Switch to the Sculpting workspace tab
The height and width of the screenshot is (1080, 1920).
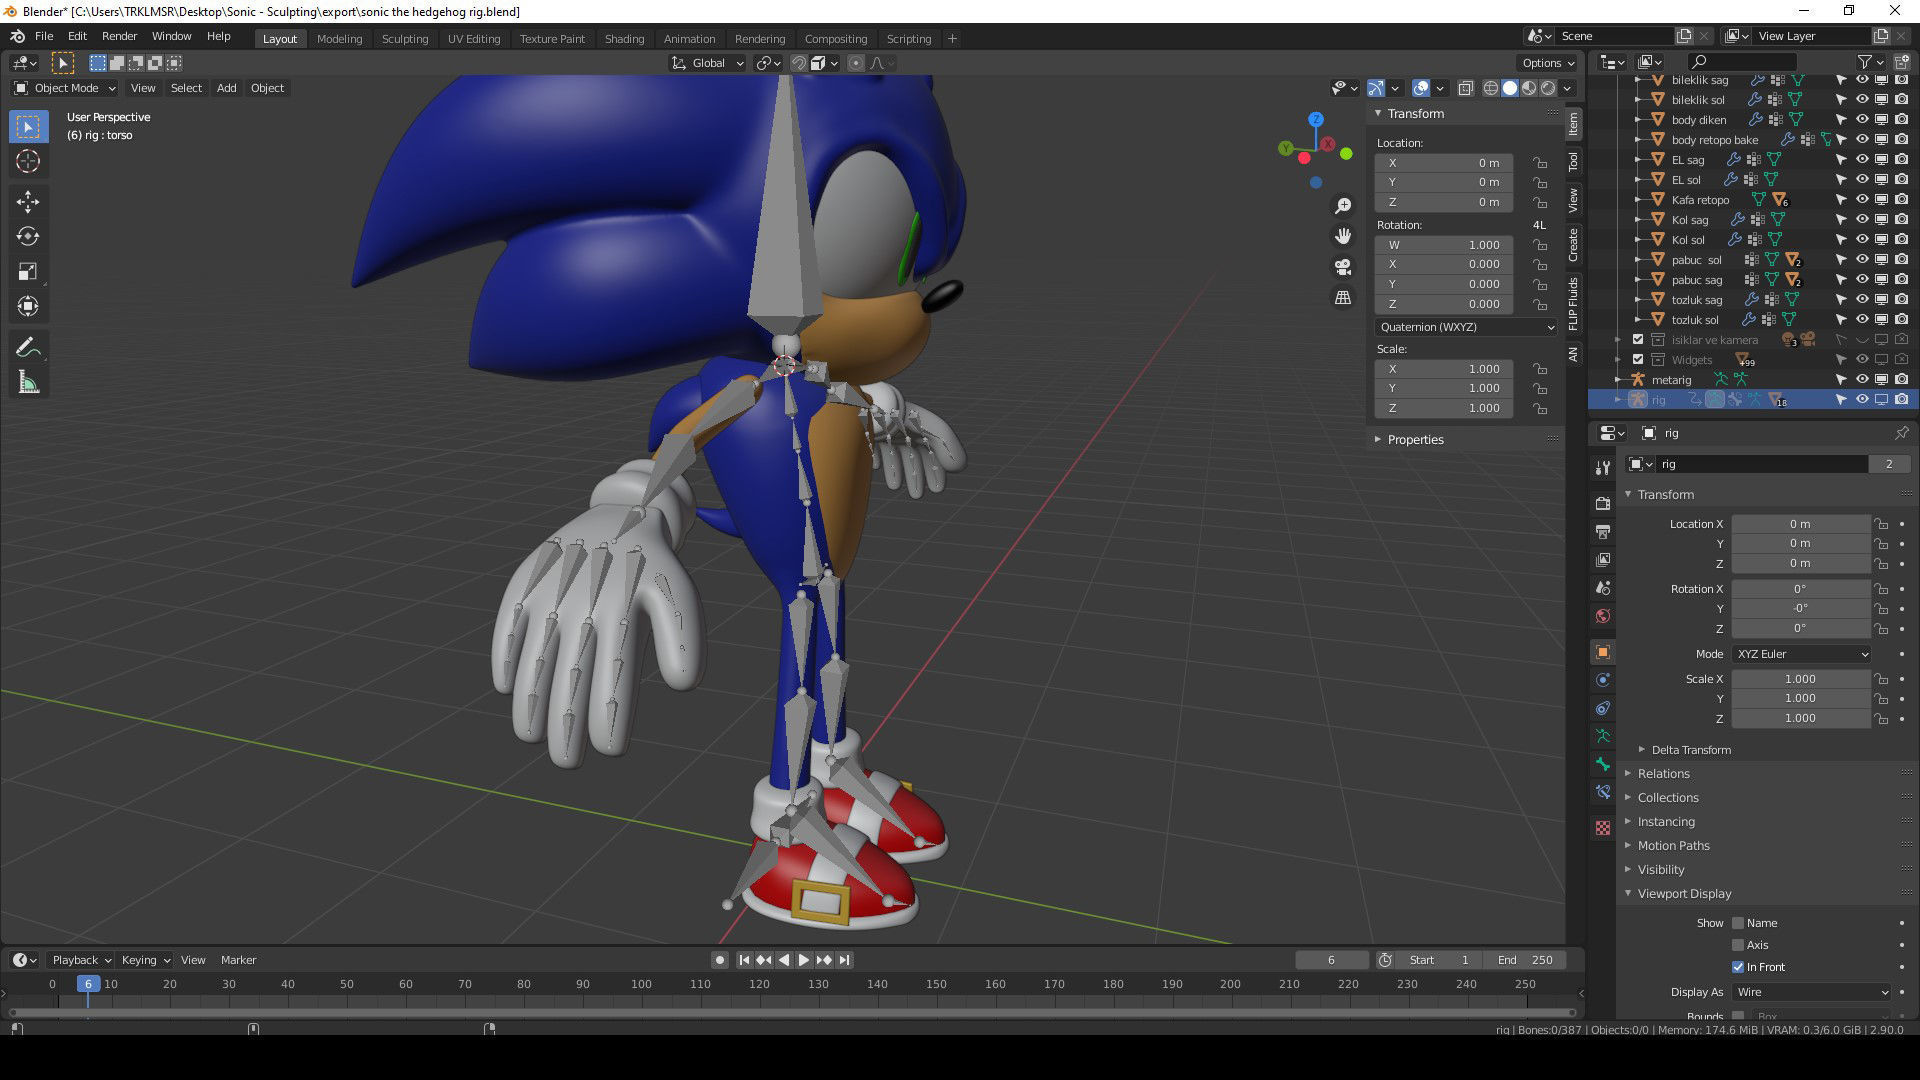coord(404,38)
